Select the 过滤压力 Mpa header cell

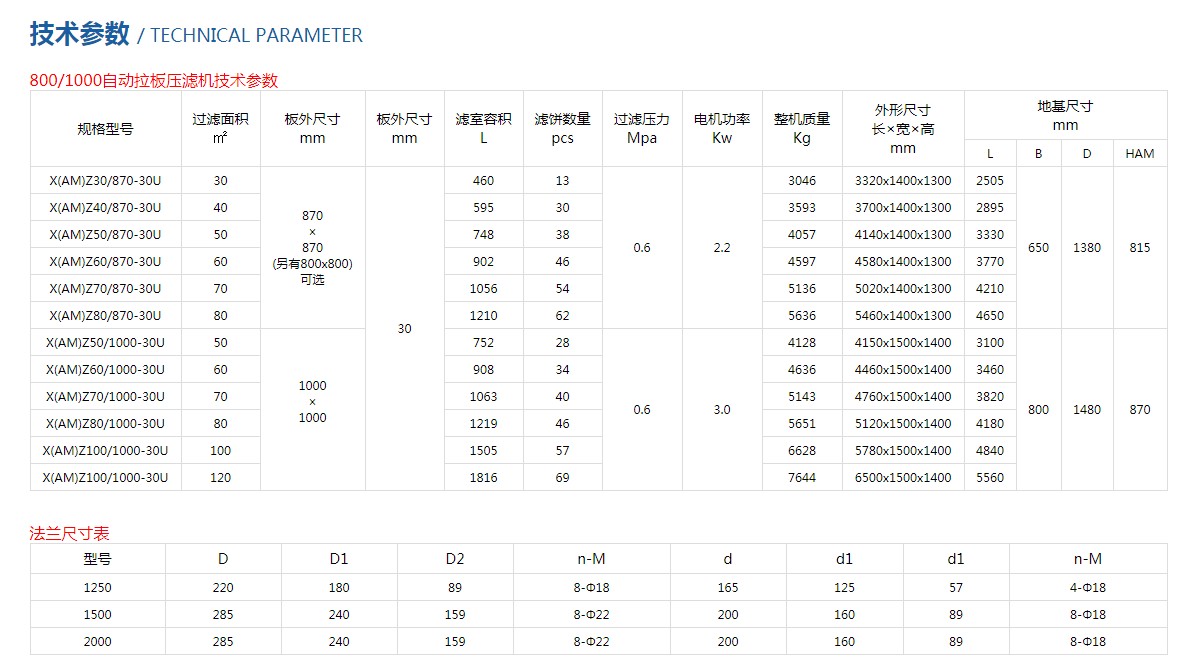642,128
